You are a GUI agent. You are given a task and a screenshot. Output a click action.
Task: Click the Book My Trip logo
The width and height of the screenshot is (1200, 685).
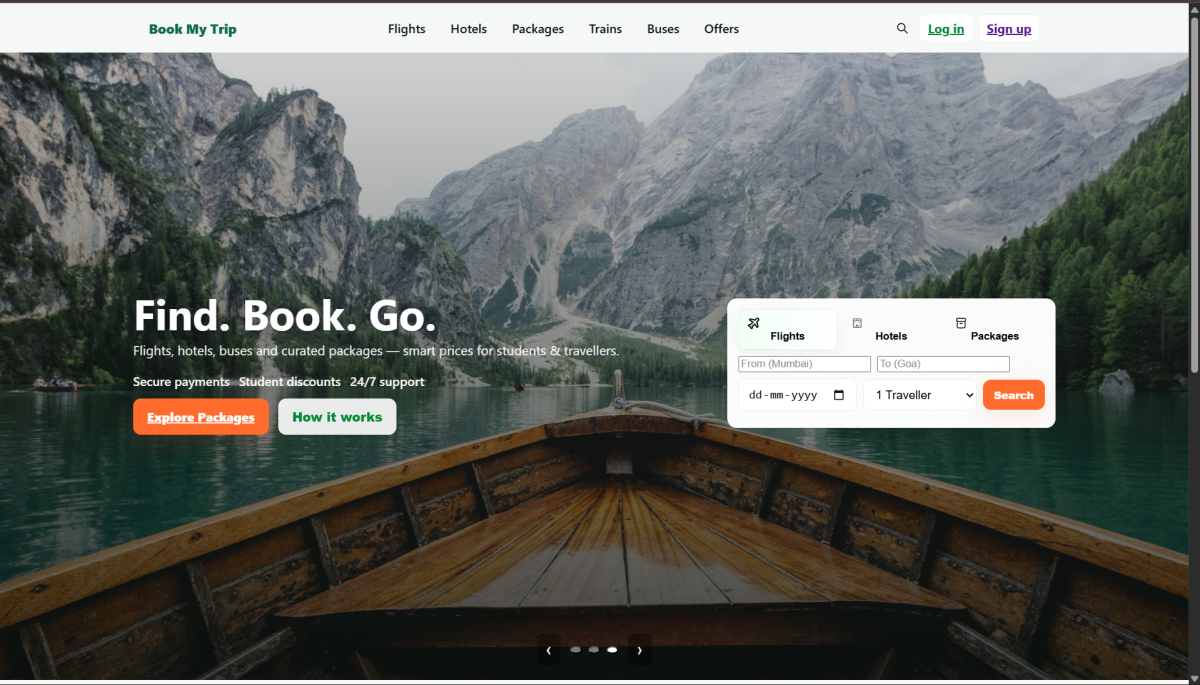(193, 29)
